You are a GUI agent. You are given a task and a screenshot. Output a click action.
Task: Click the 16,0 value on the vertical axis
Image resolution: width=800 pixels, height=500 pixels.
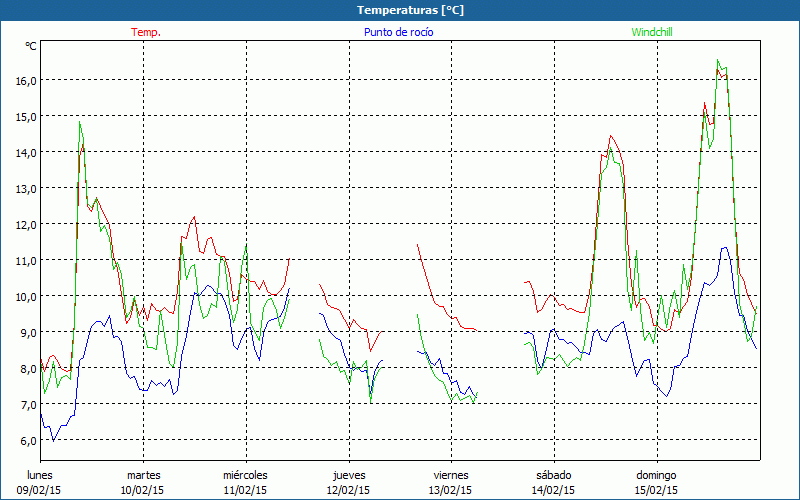click(x=24, y=80)
